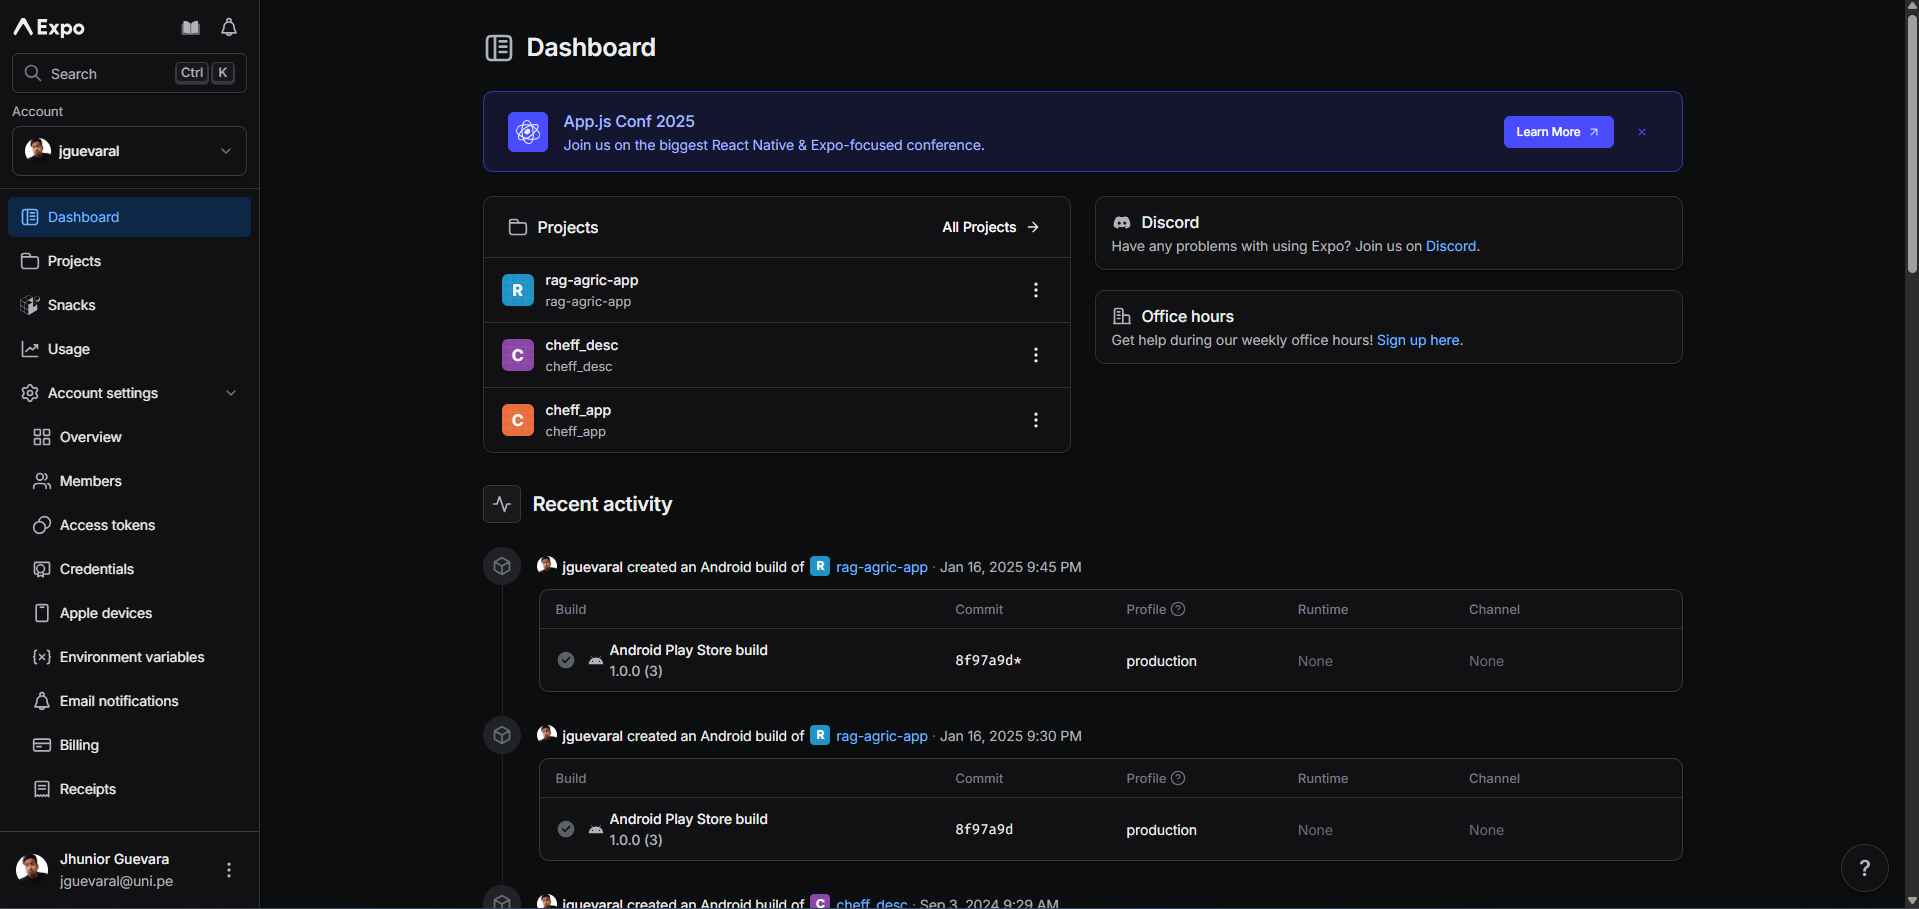Click the Dashboard heading icon
Image resolution: width=1919 pixels, height=909 pixels.
point(499,48)
